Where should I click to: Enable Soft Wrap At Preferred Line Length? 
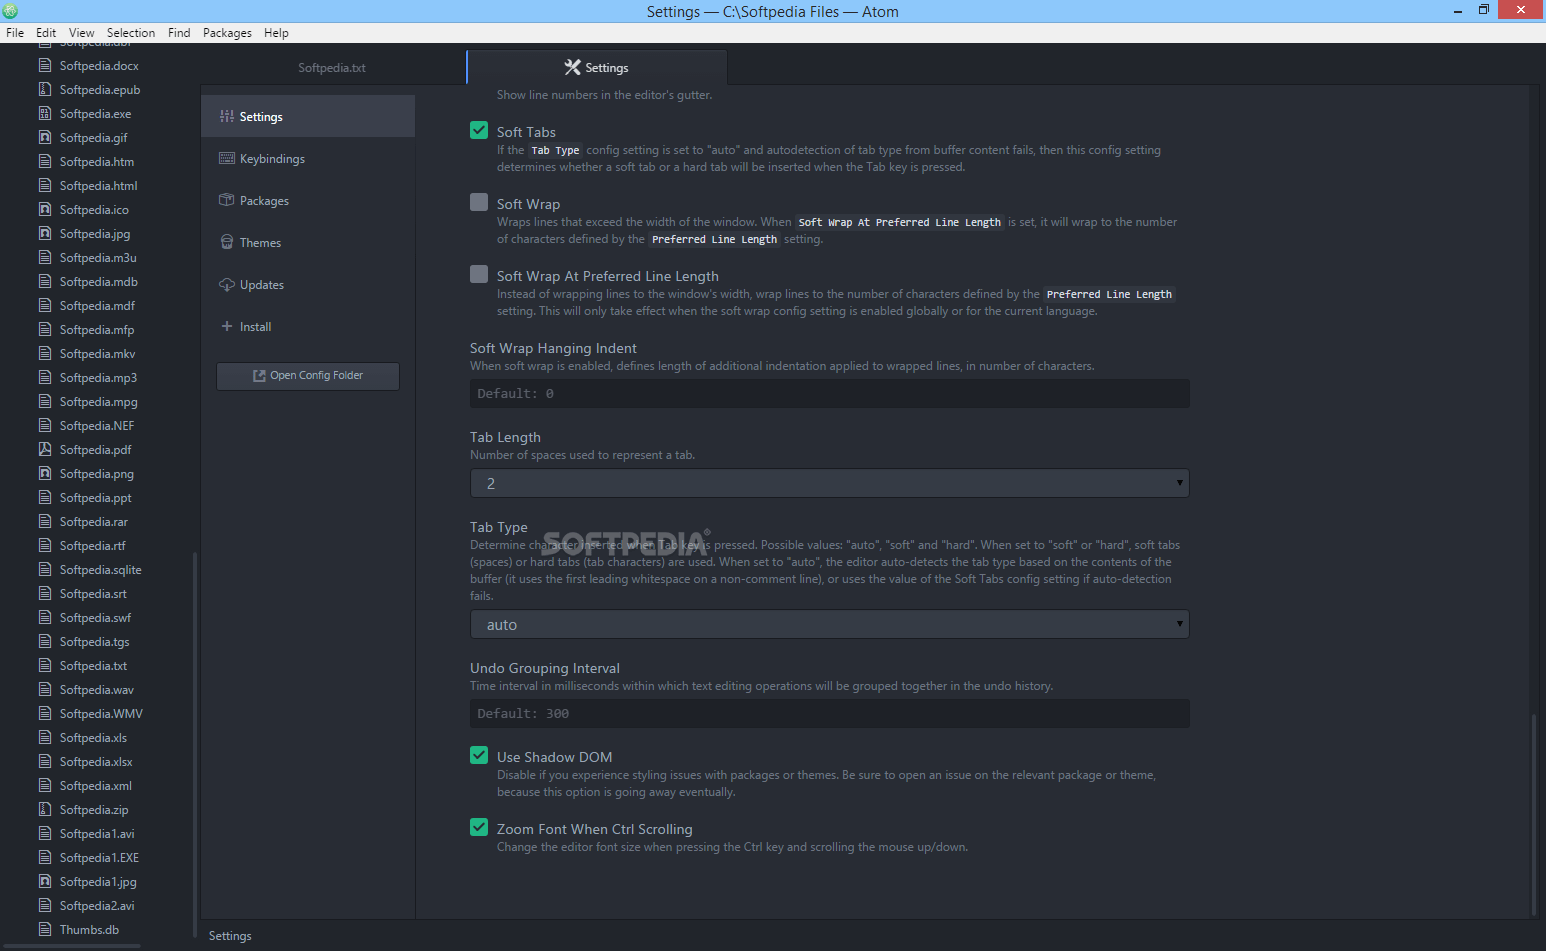tap(479, 274)
